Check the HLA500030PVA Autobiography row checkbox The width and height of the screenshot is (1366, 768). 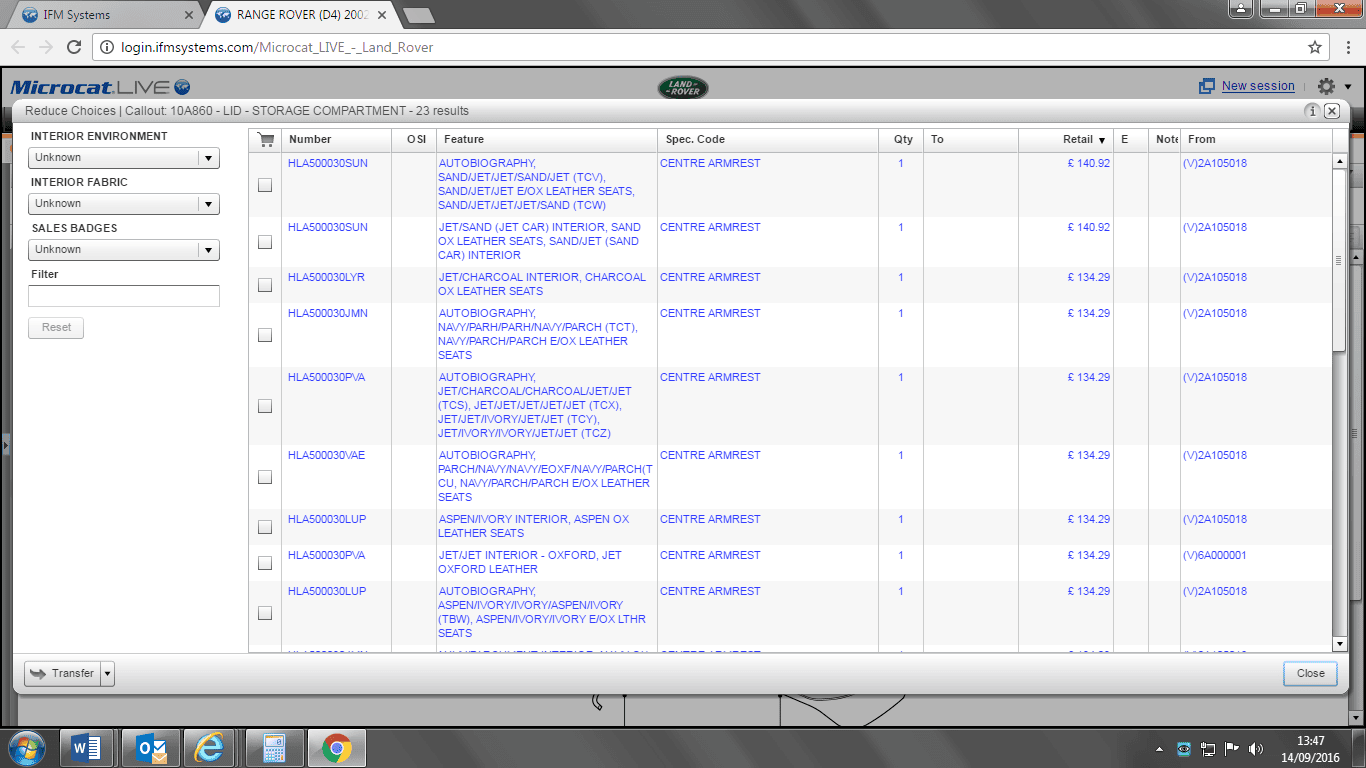[x=265, y=406]
